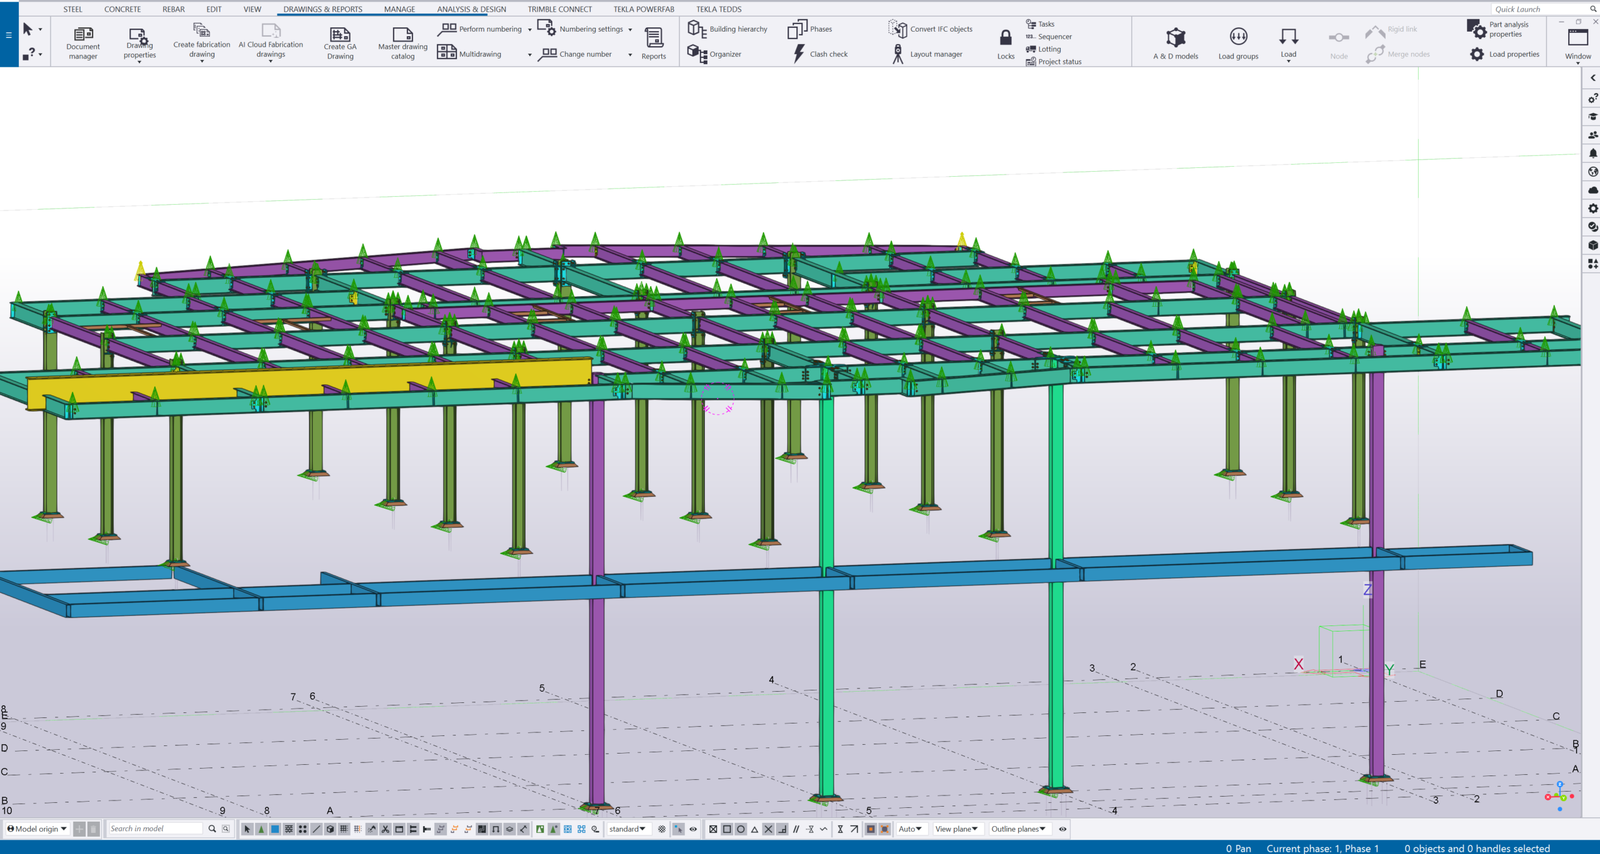
Task: Open the standard selection filter dropdown
Action: click(x=627, y=829)
